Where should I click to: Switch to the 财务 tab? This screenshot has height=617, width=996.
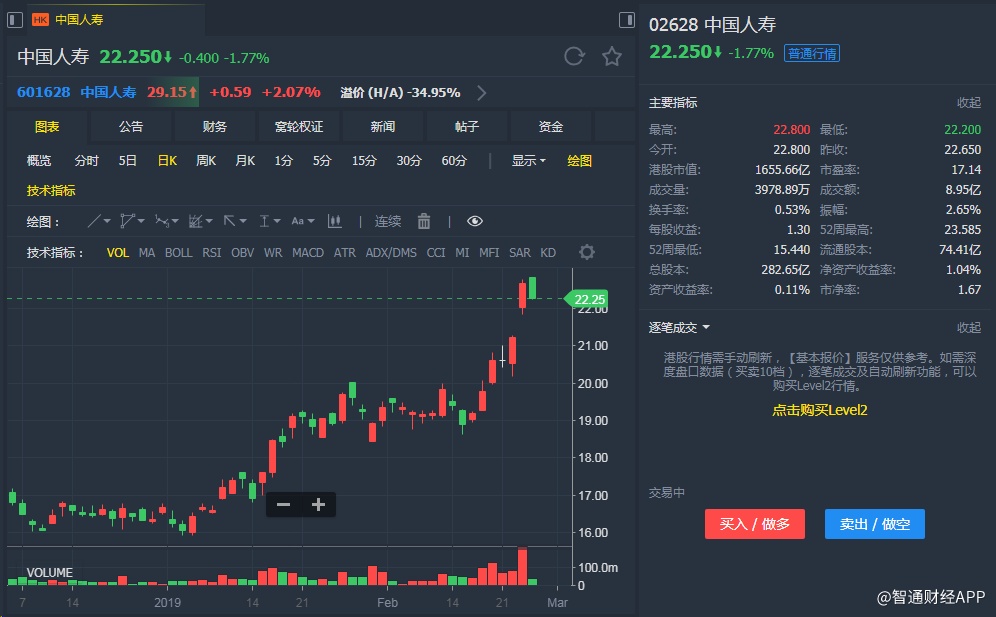214,127
